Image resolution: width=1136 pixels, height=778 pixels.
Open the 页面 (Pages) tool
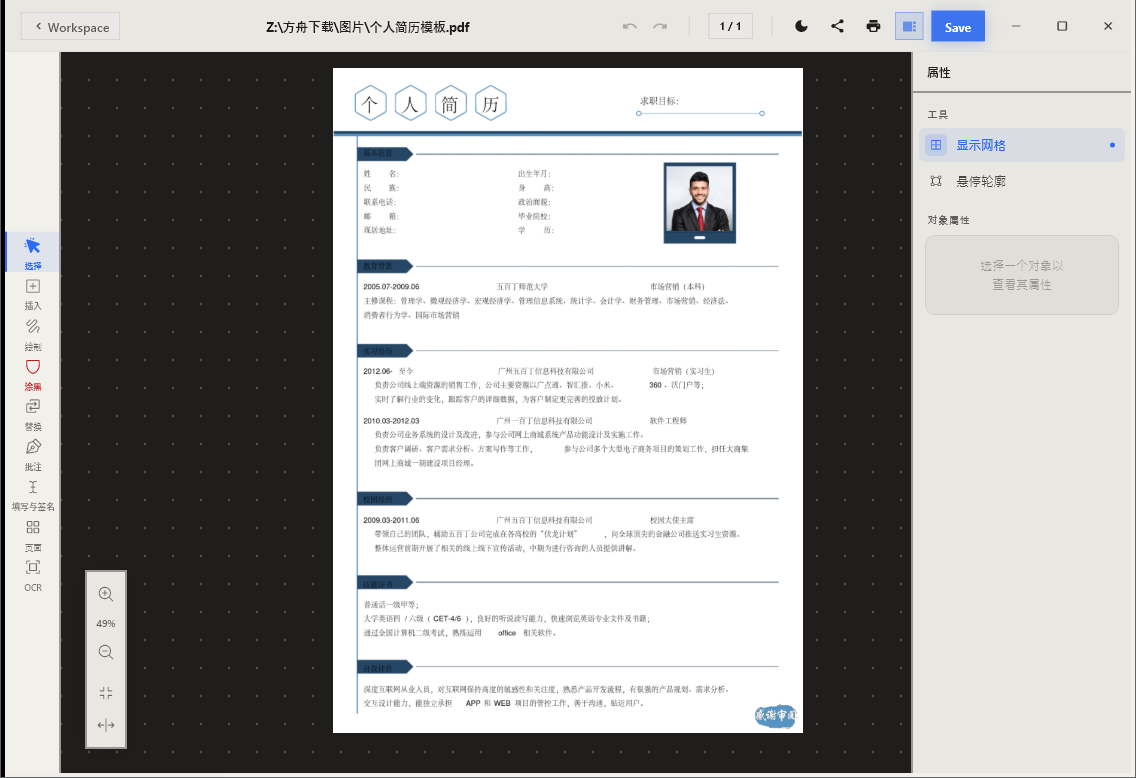(33, 535)
